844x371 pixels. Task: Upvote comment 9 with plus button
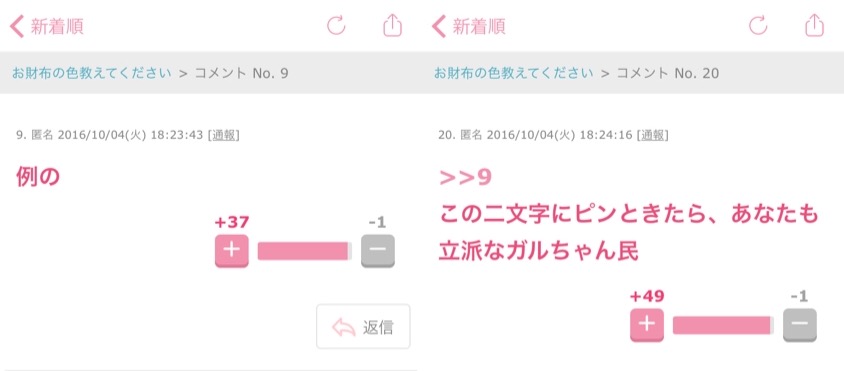point(231,251)
